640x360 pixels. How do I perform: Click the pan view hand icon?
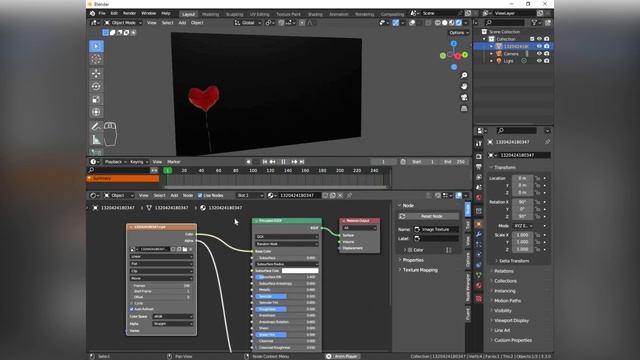click(464, 87)
